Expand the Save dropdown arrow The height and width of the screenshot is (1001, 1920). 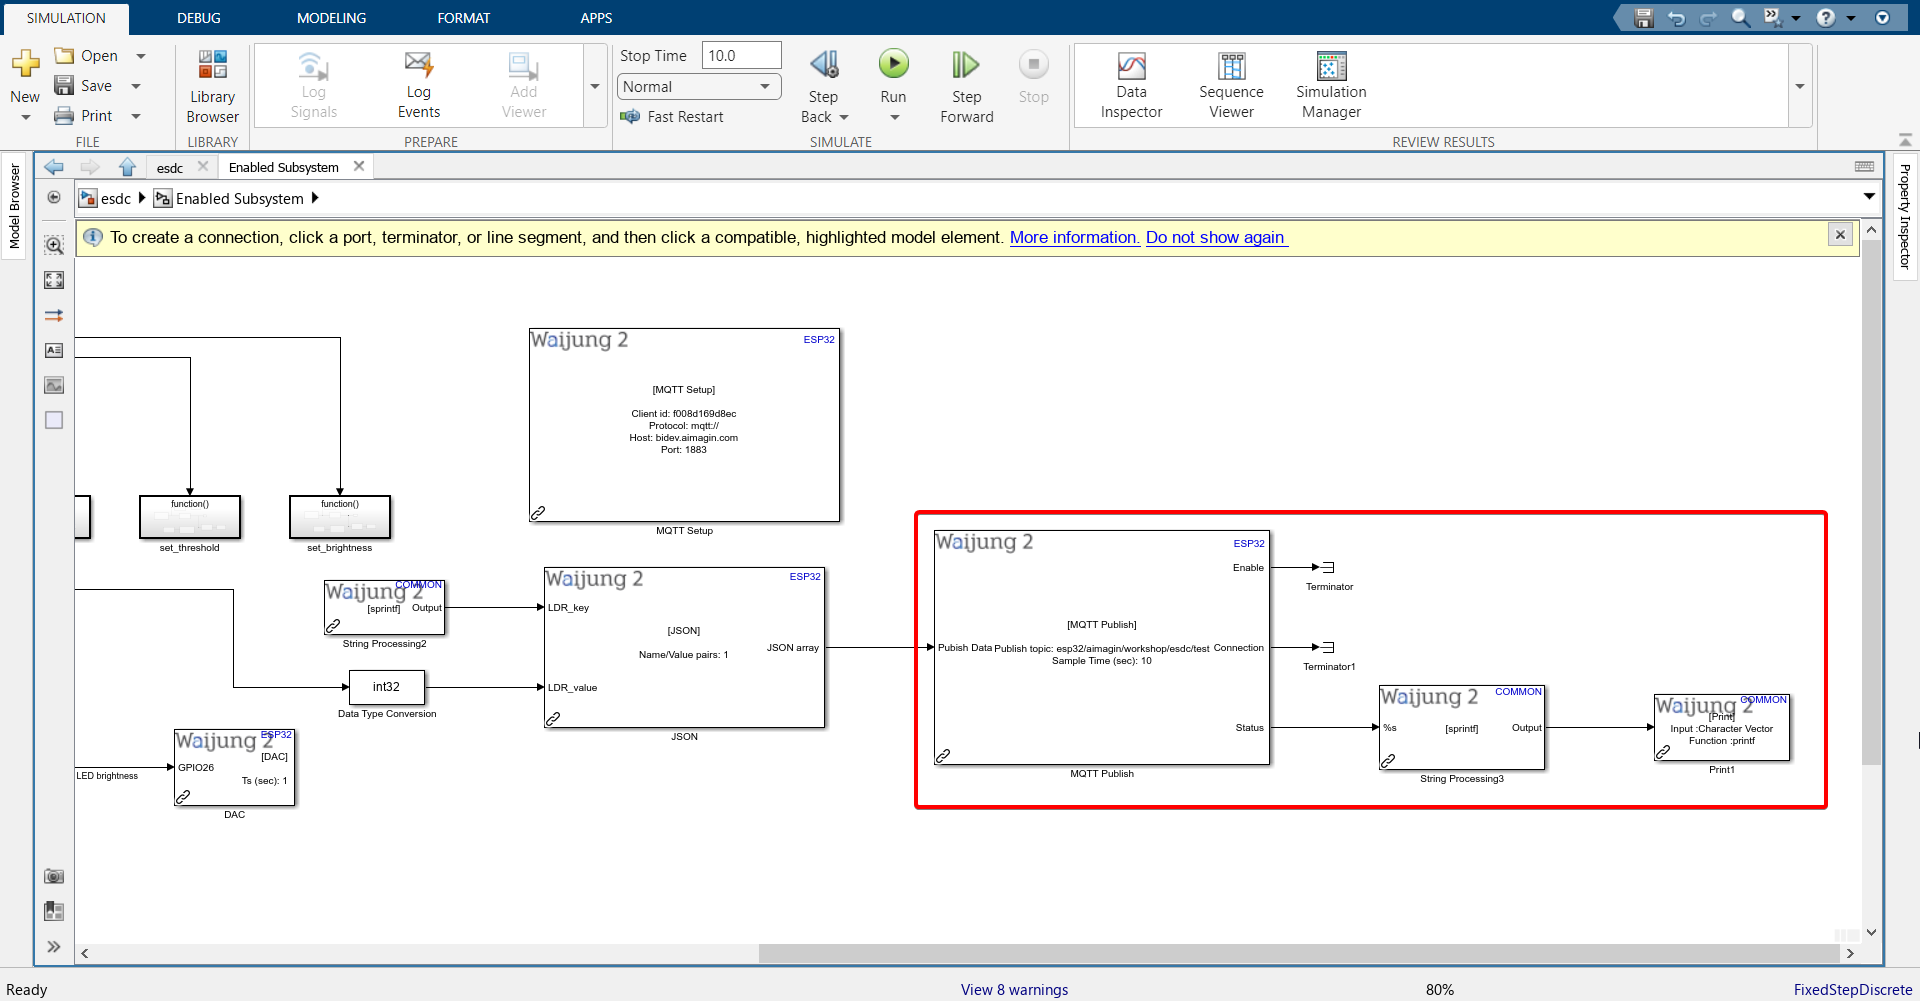[x=136, y=86]
